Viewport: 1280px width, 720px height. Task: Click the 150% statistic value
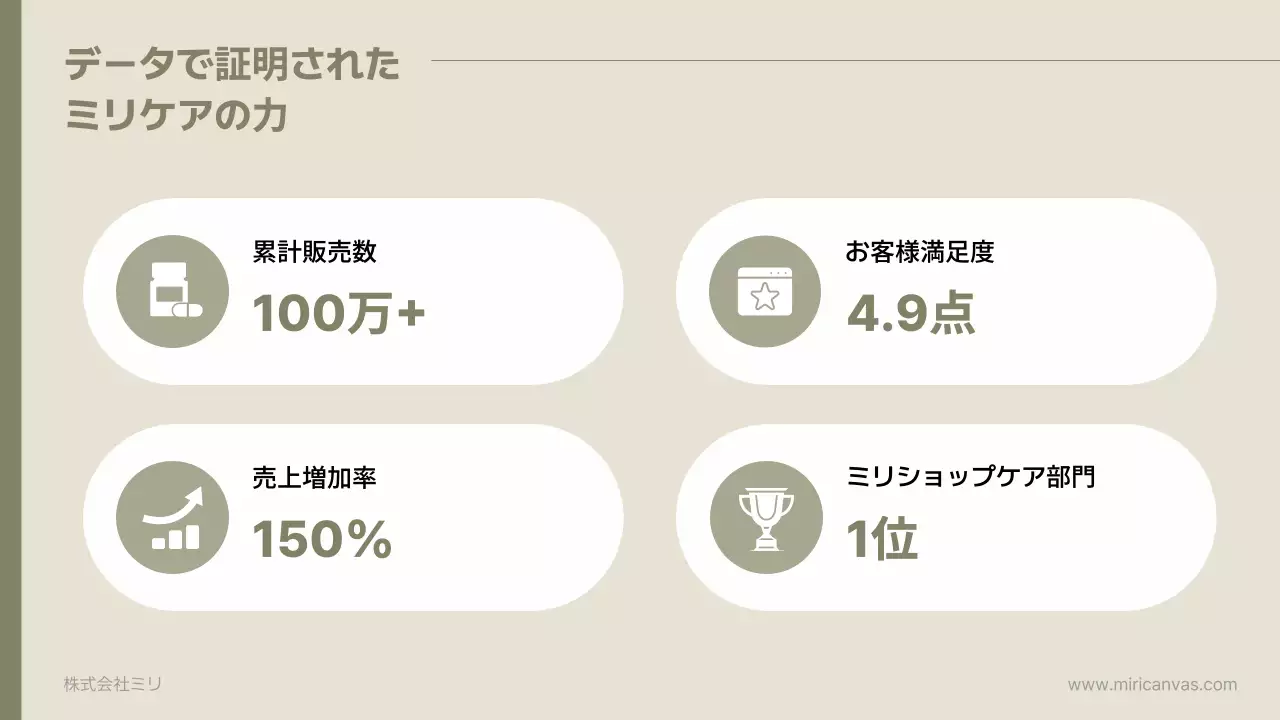(x=321, y=540)
